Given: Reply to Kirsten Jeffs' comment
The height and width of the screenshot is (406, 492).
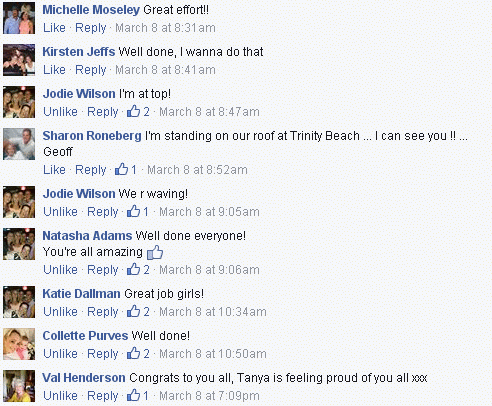Looking at the screenshot, I should (91, 70).
